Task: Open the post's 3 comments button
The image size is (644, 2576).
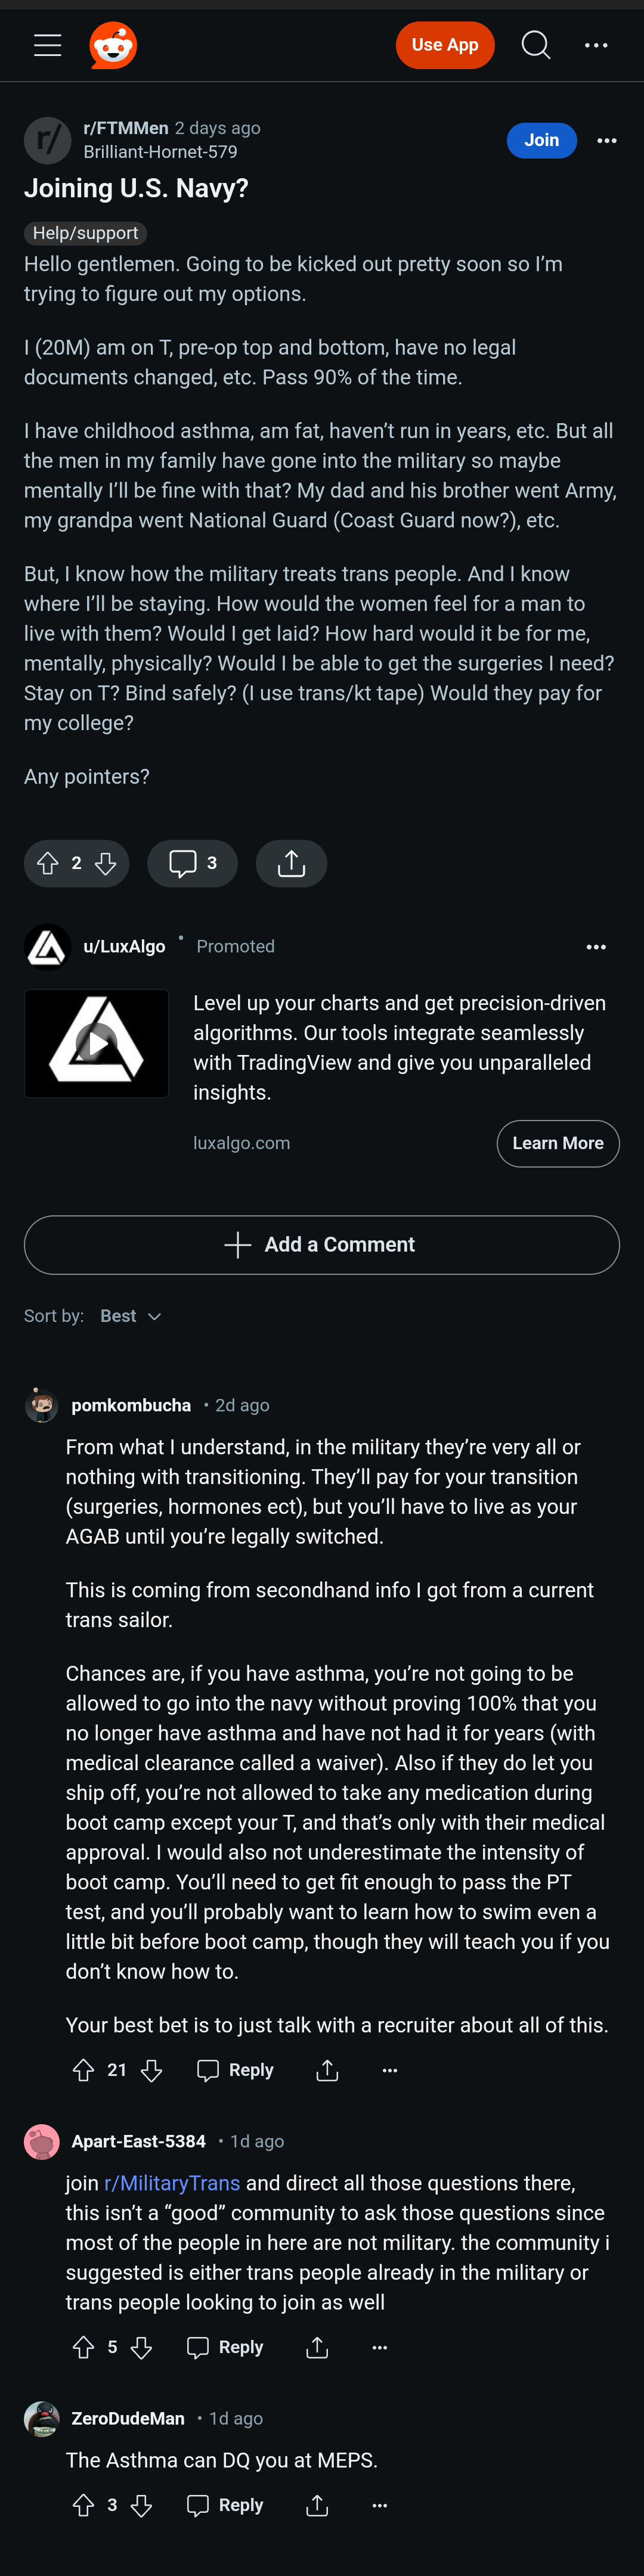Action: 192,863
